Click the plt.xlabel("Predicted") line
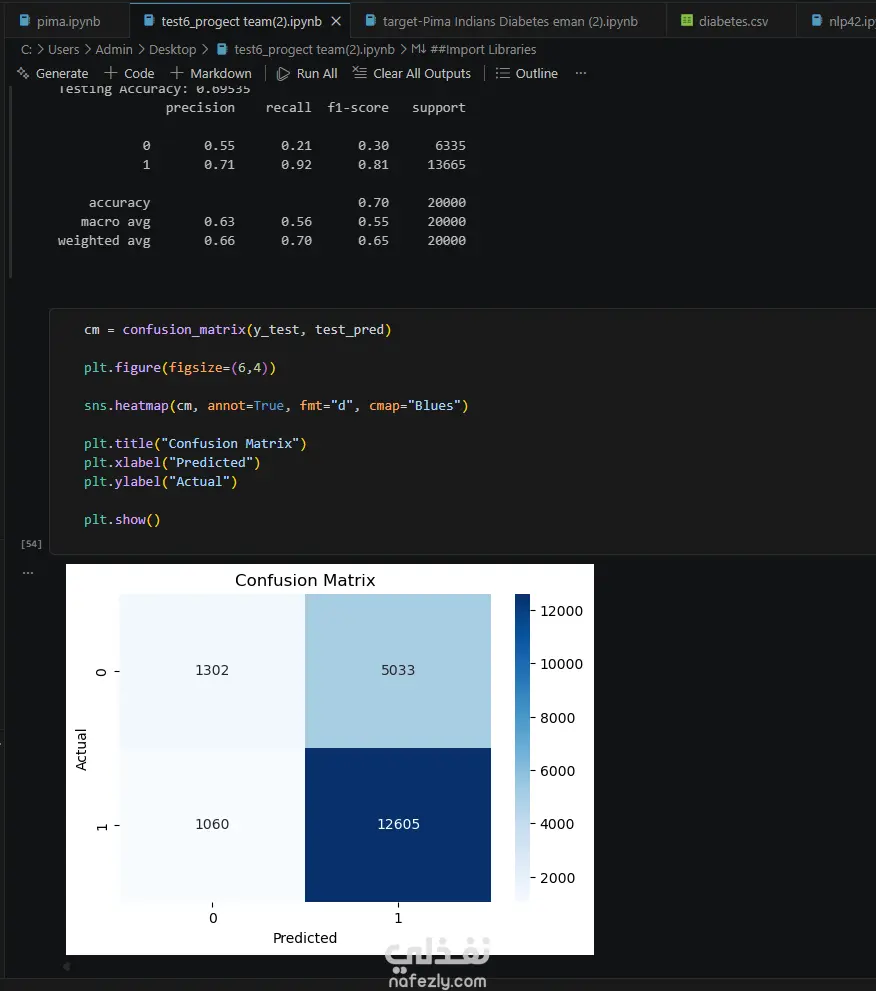The width and height of the screenshot is (876, 991). click(172, 462)
